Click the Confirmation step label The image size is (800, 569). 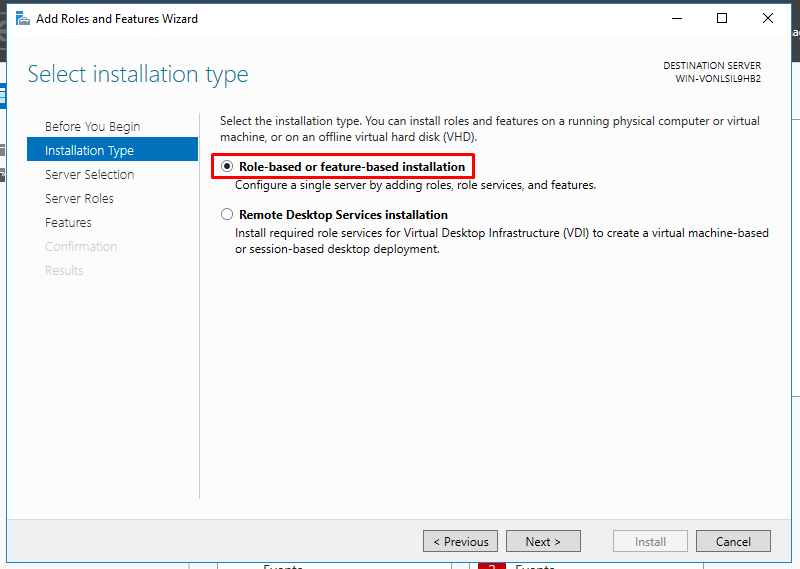[81, 246]
